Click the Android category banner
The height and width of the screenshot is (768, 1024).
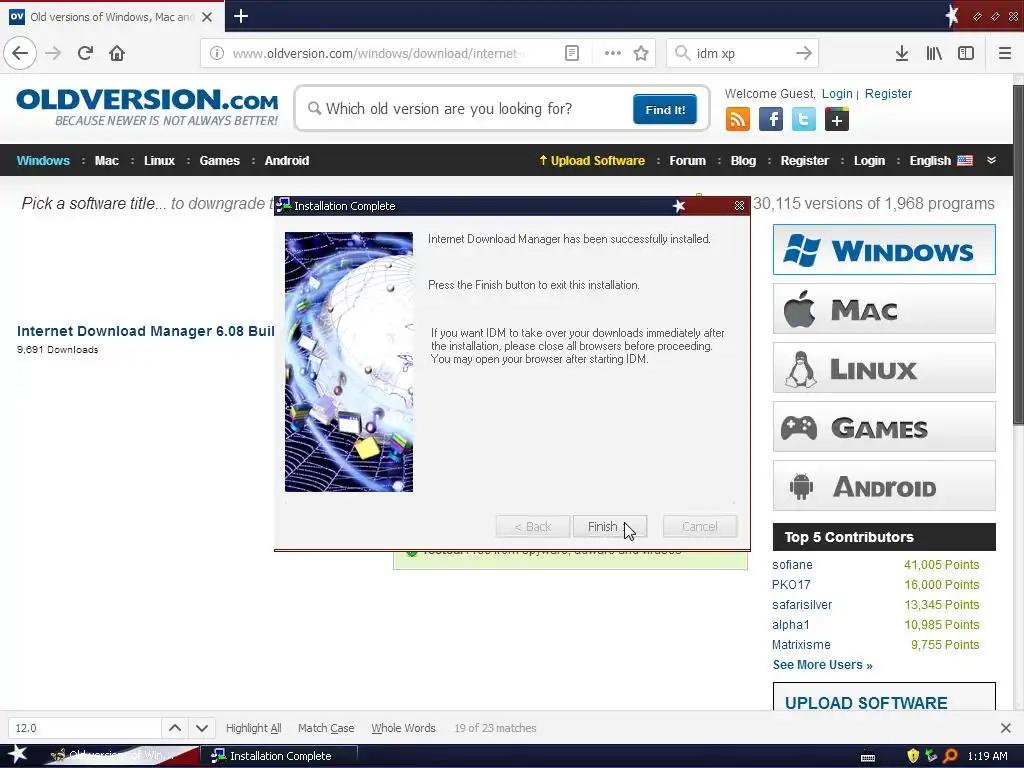coord(884,486)
